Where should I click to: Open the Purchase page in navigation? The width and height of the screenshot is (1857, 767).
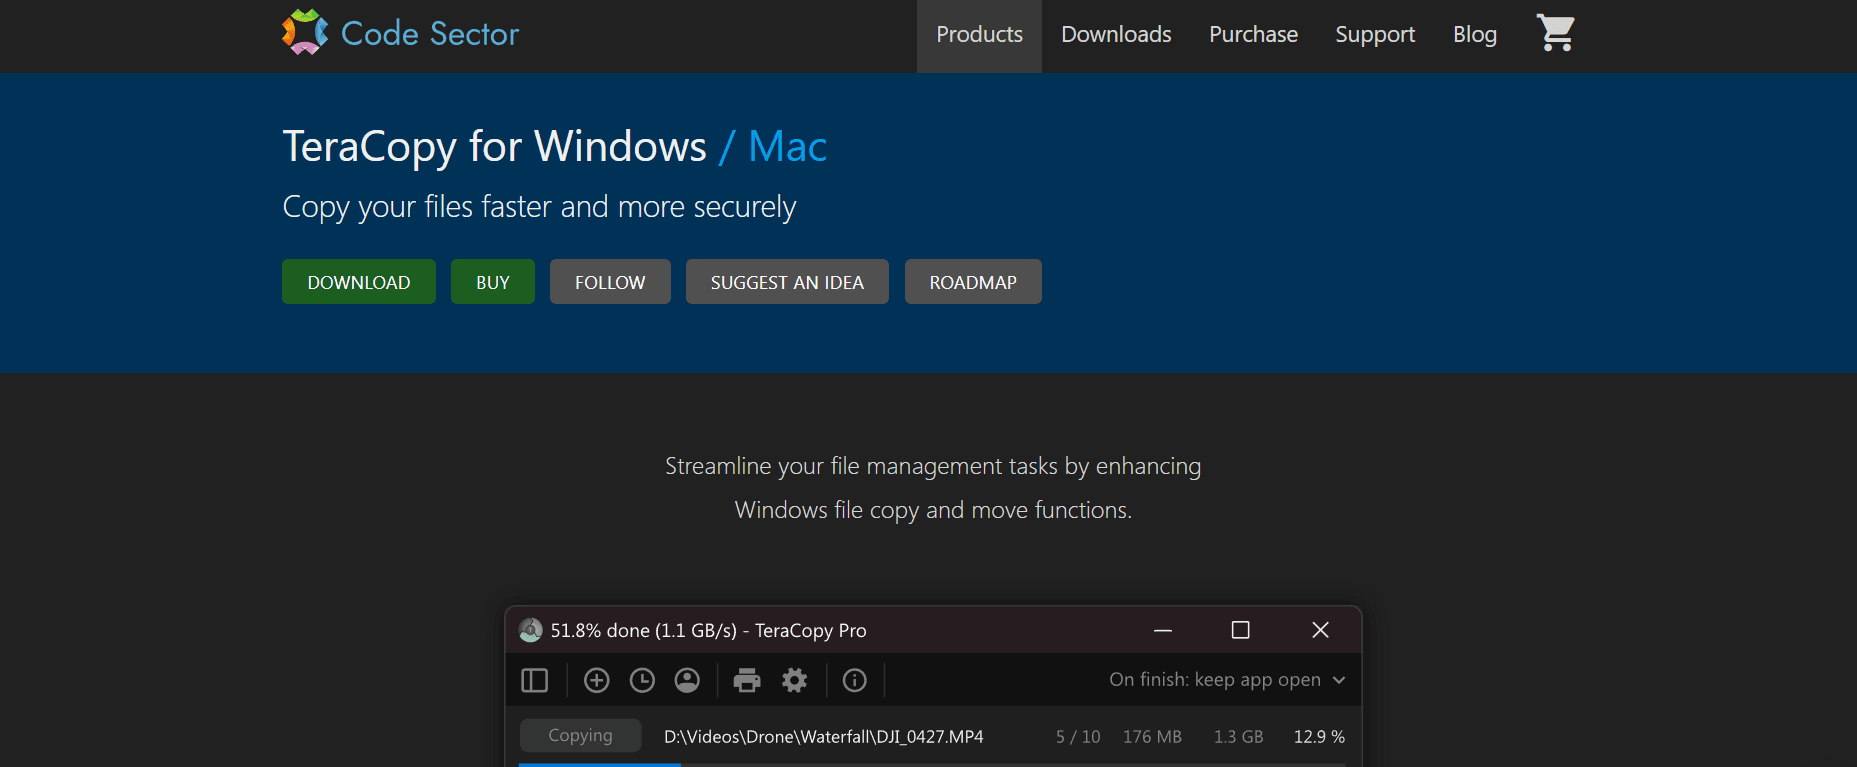coord(1253,35)
